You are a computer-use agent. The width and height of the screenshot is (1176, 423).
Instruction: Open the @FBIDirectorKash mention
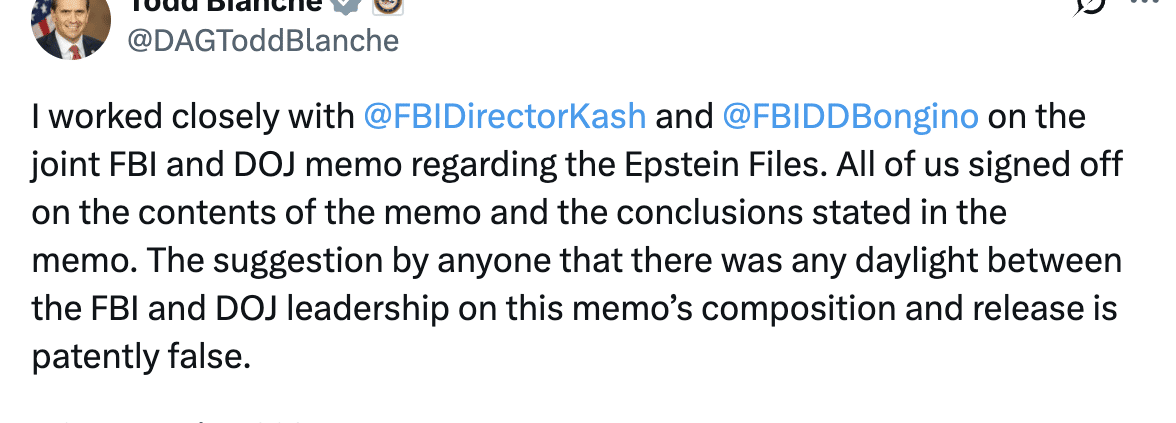pyautogui.click(x=504, y=116)
